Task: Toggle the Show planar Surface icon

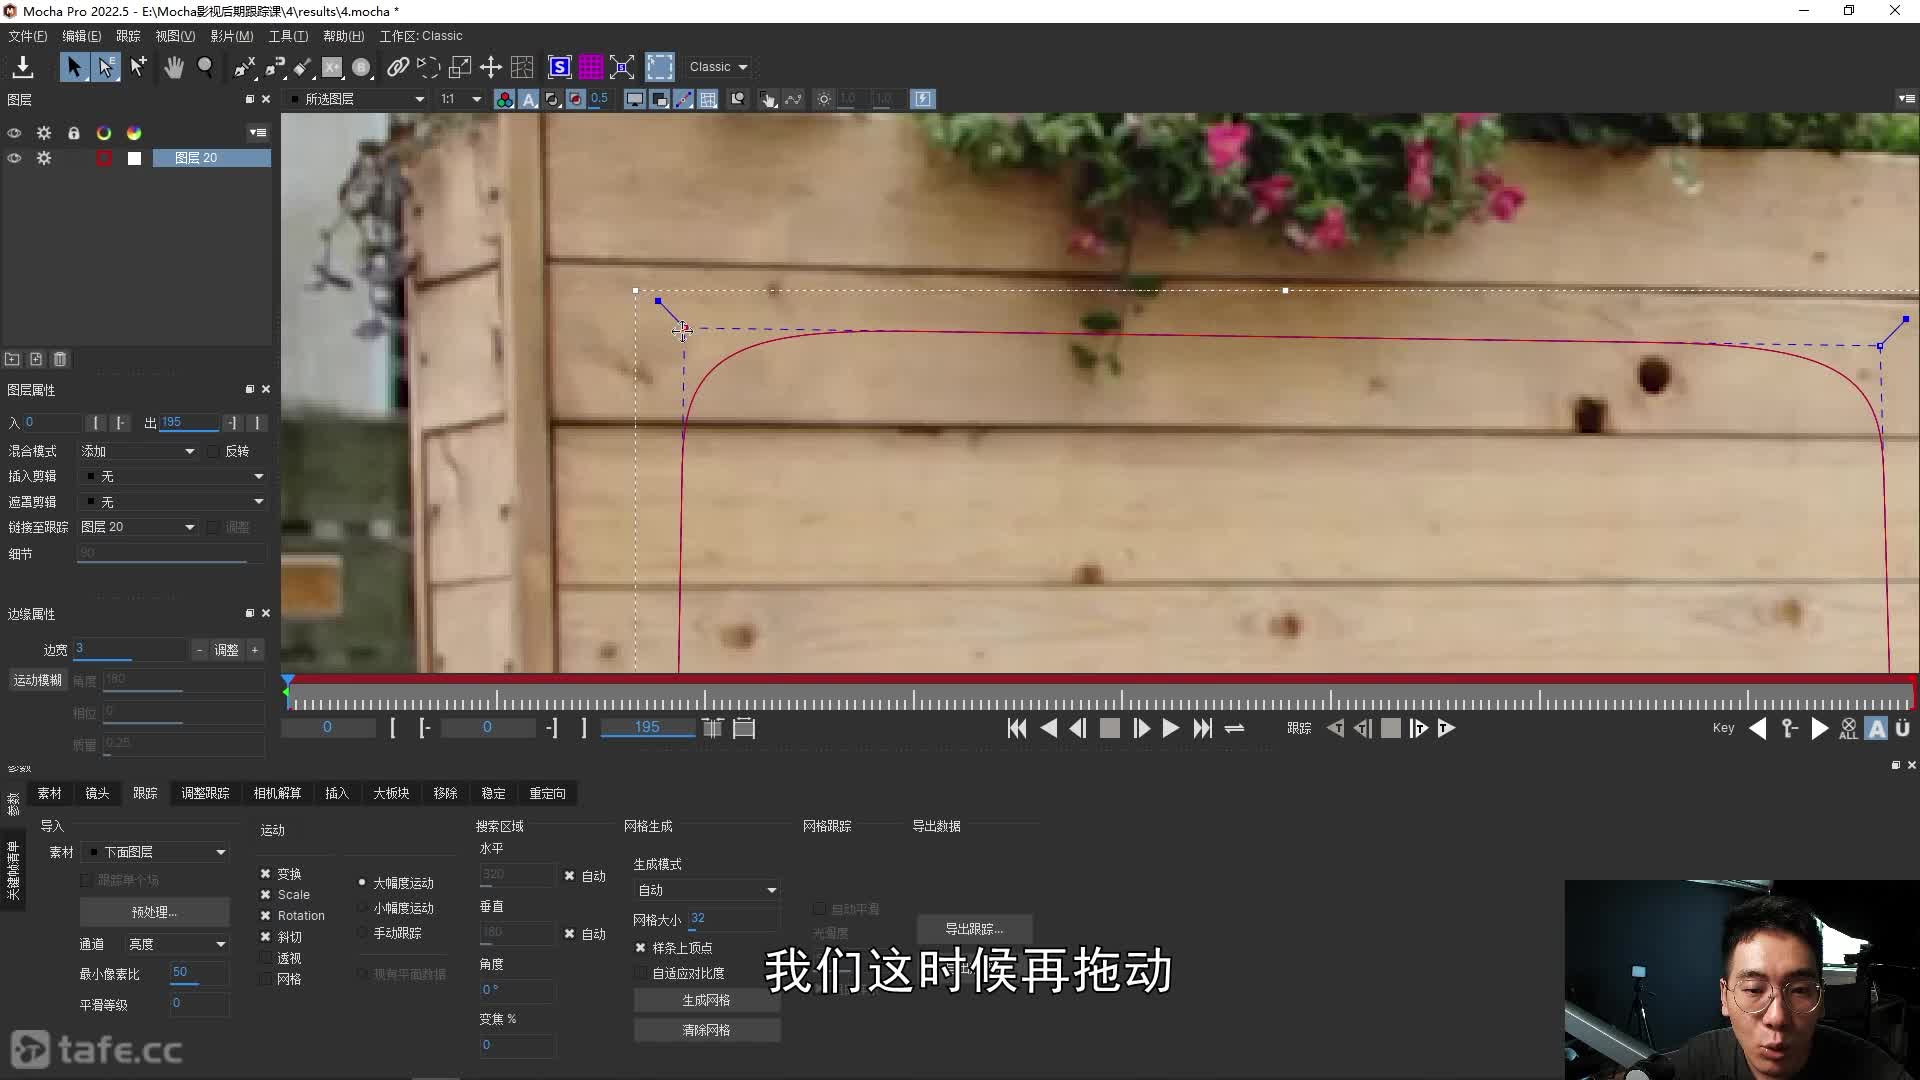Action: click(x=560, y=67)
